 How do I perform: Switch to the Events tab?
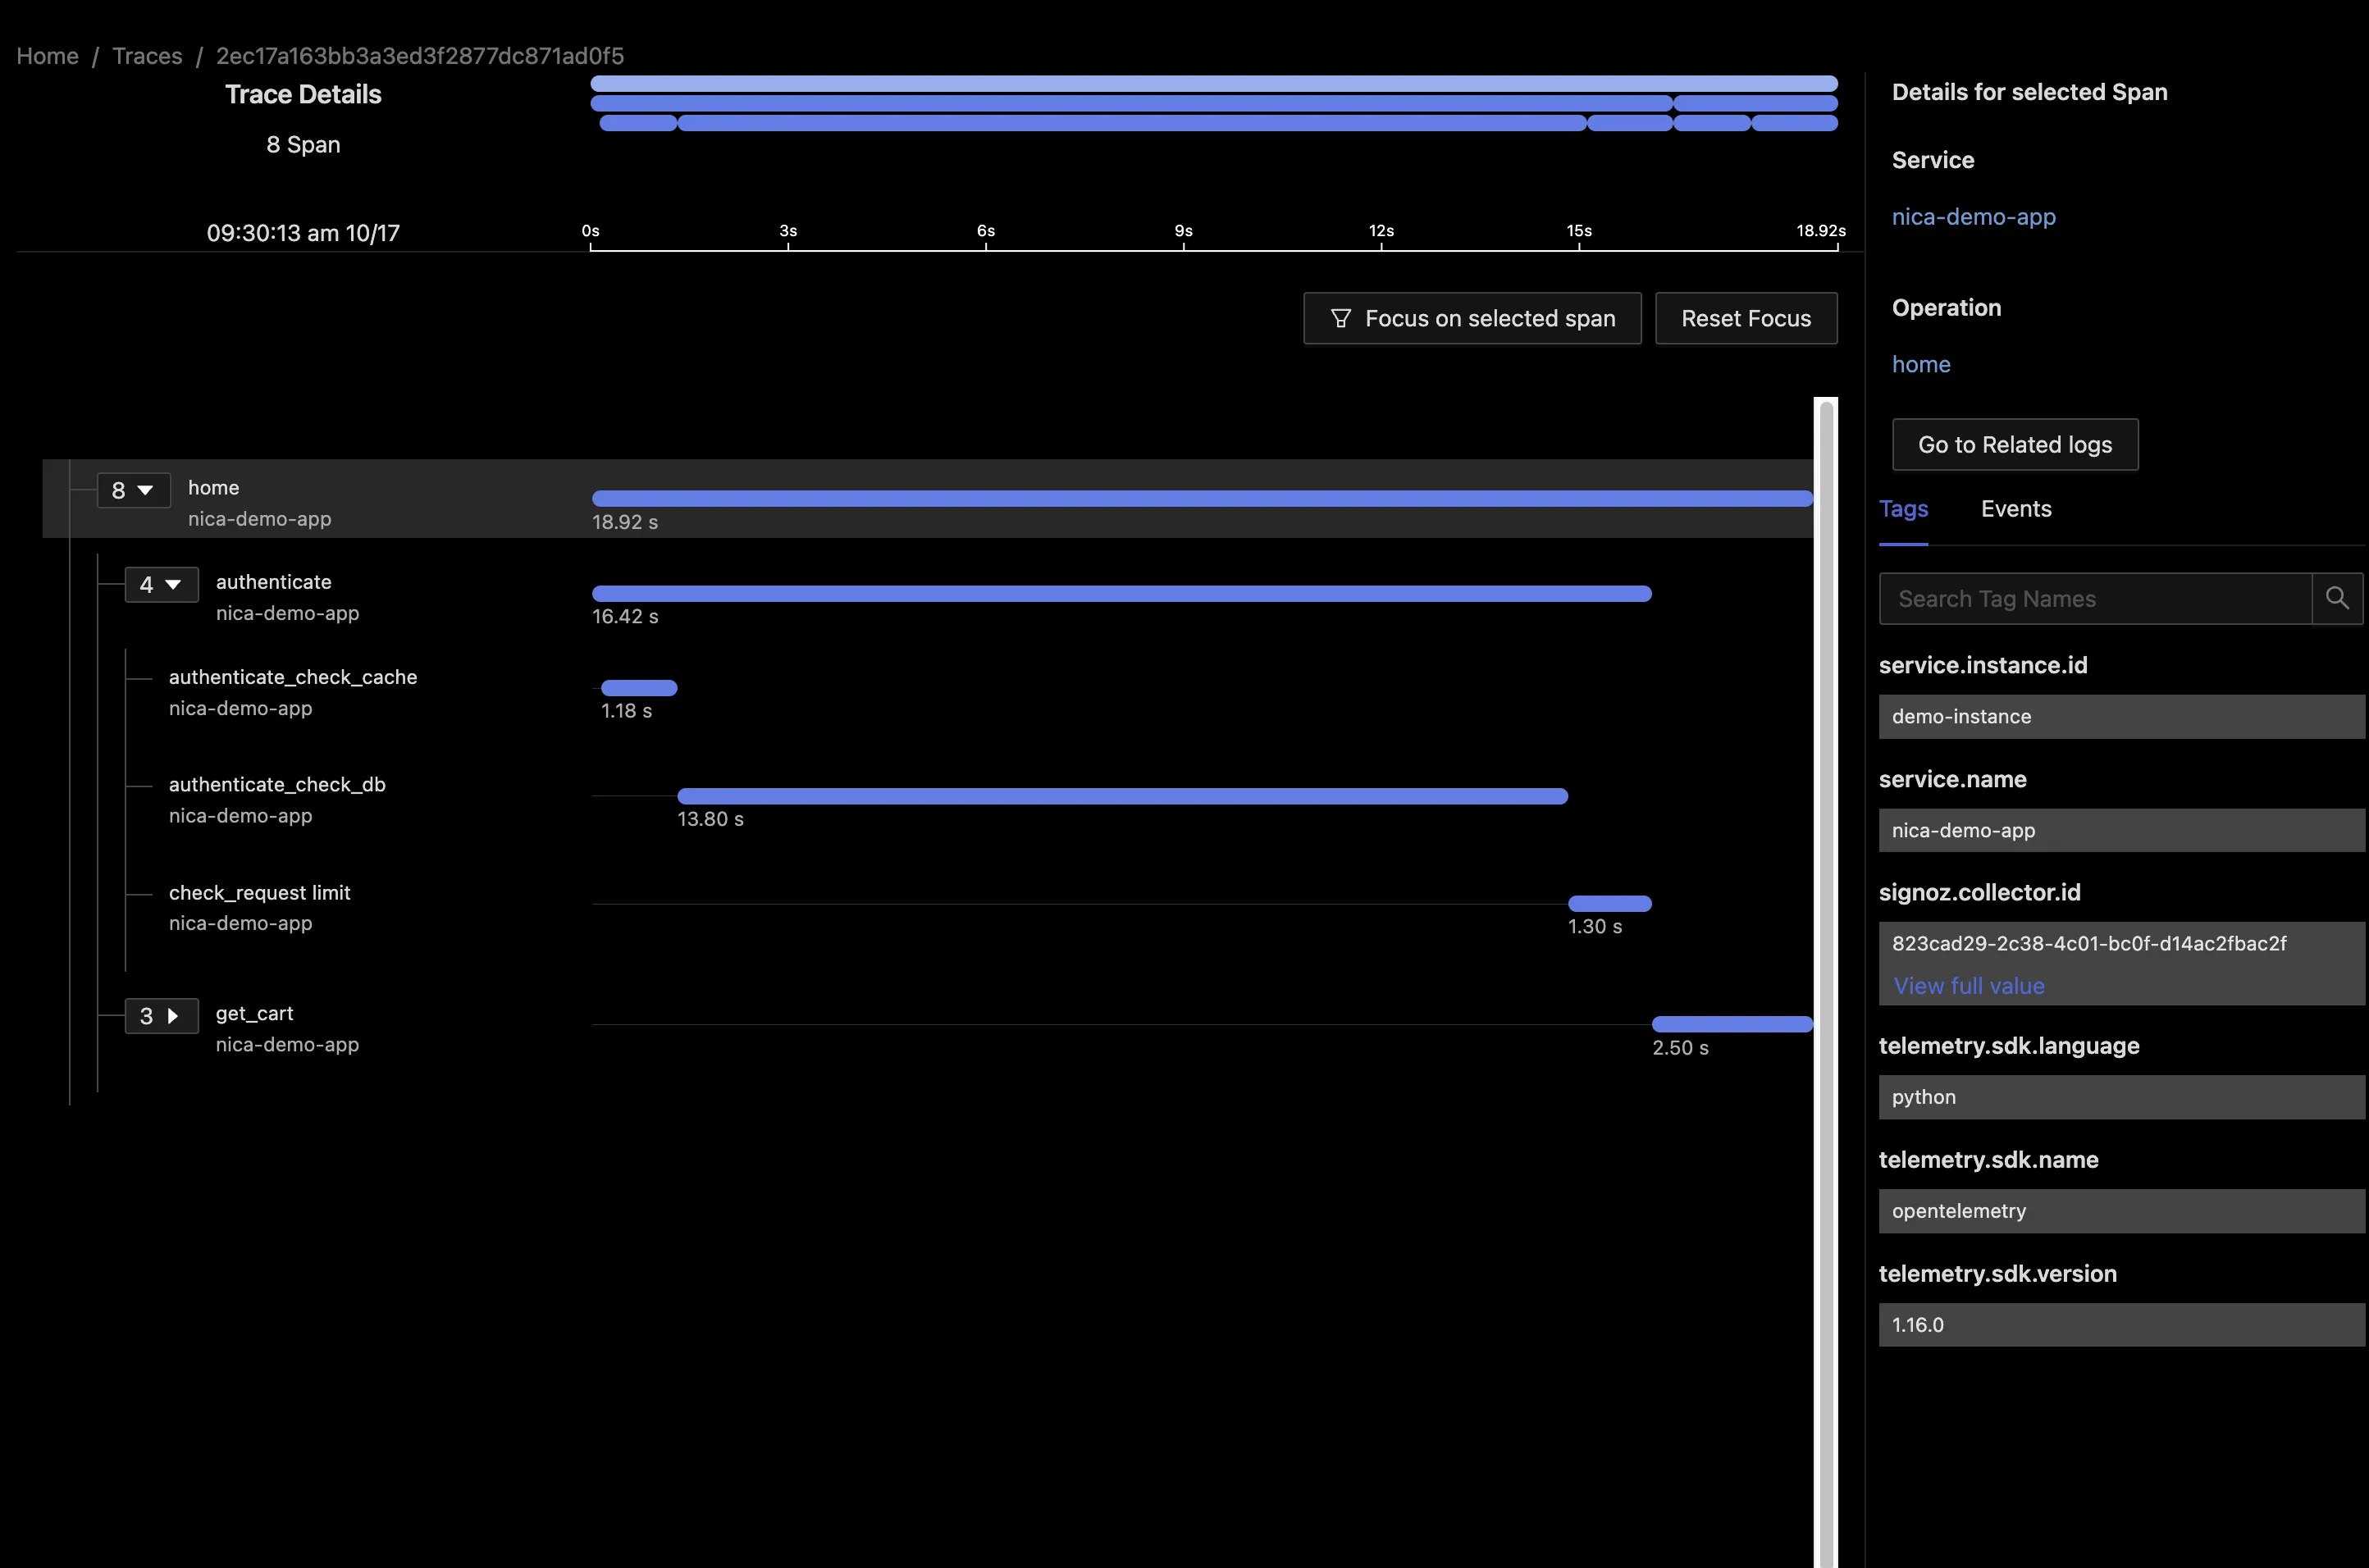2016,509
